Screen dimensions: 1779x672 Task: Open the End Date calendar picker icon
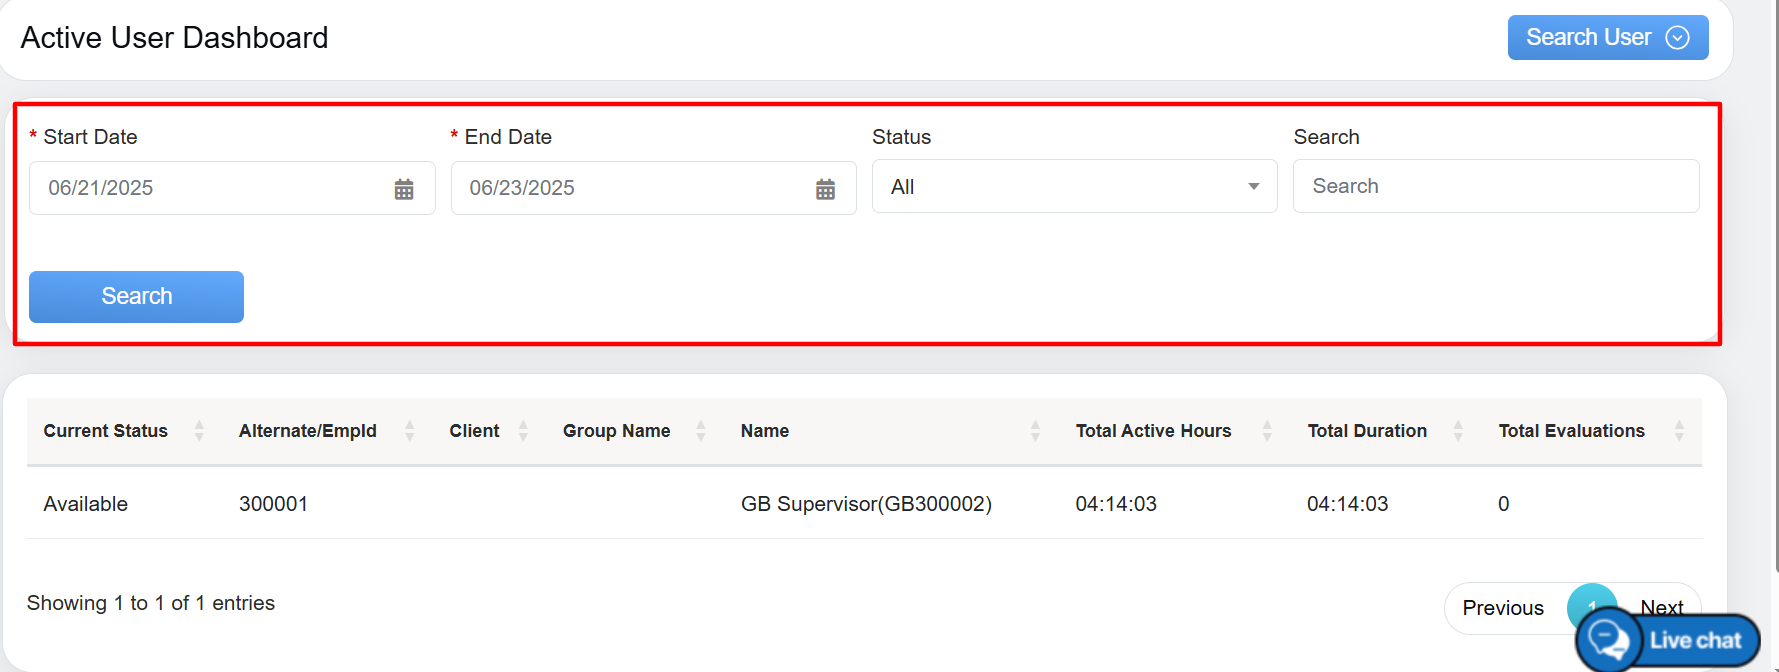pyautogui.click(x=825, y=189)
